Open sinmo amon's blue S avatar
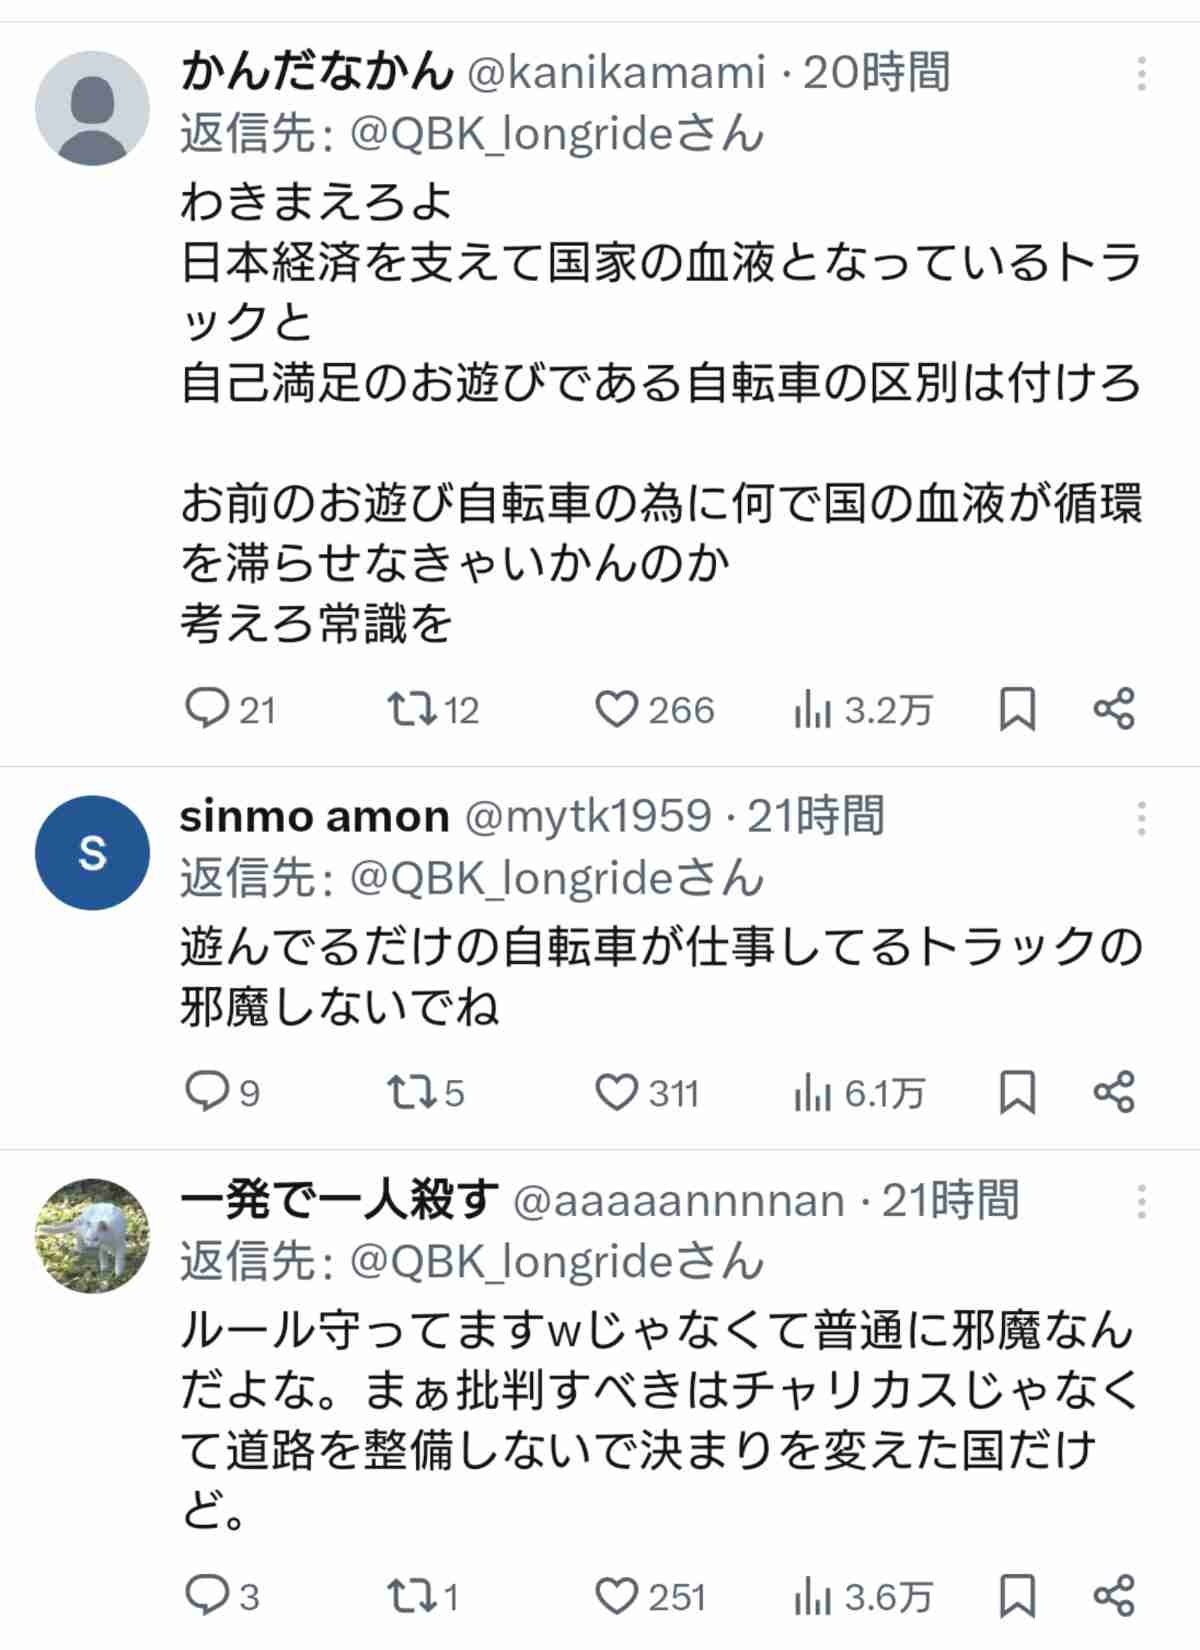1200x1650 pixels. click(x=92, y=852)
